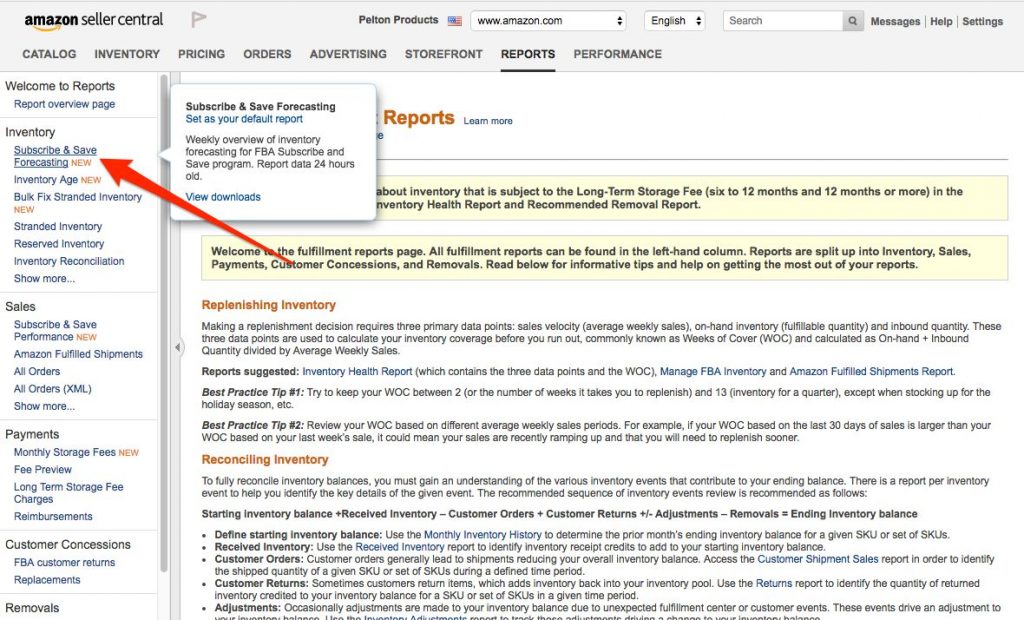
Task: Open the INVENTORY menu tab
Action: click(127, 54)
